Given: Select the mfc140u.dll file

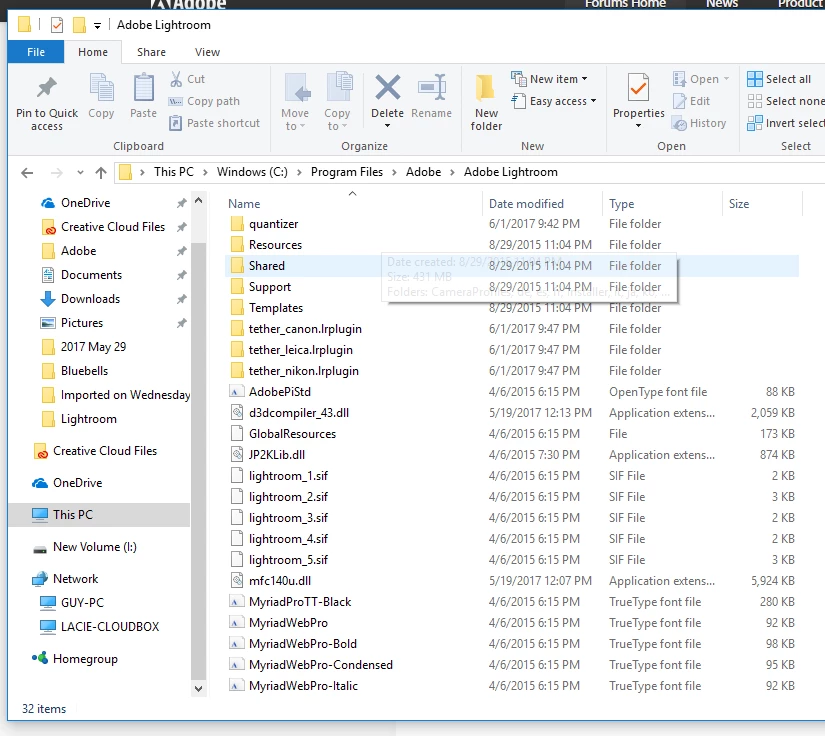Looking at the screenshot, I should point(279,581).
